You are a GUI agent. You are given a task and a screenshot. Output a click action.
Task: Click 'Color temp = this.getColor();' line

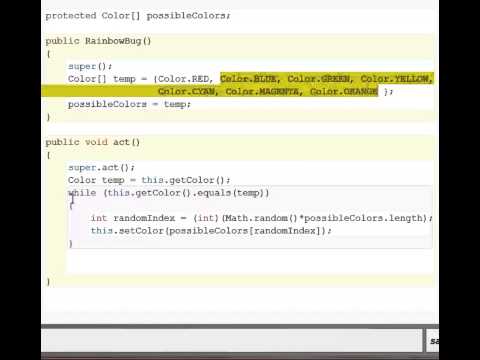point(149,180)
